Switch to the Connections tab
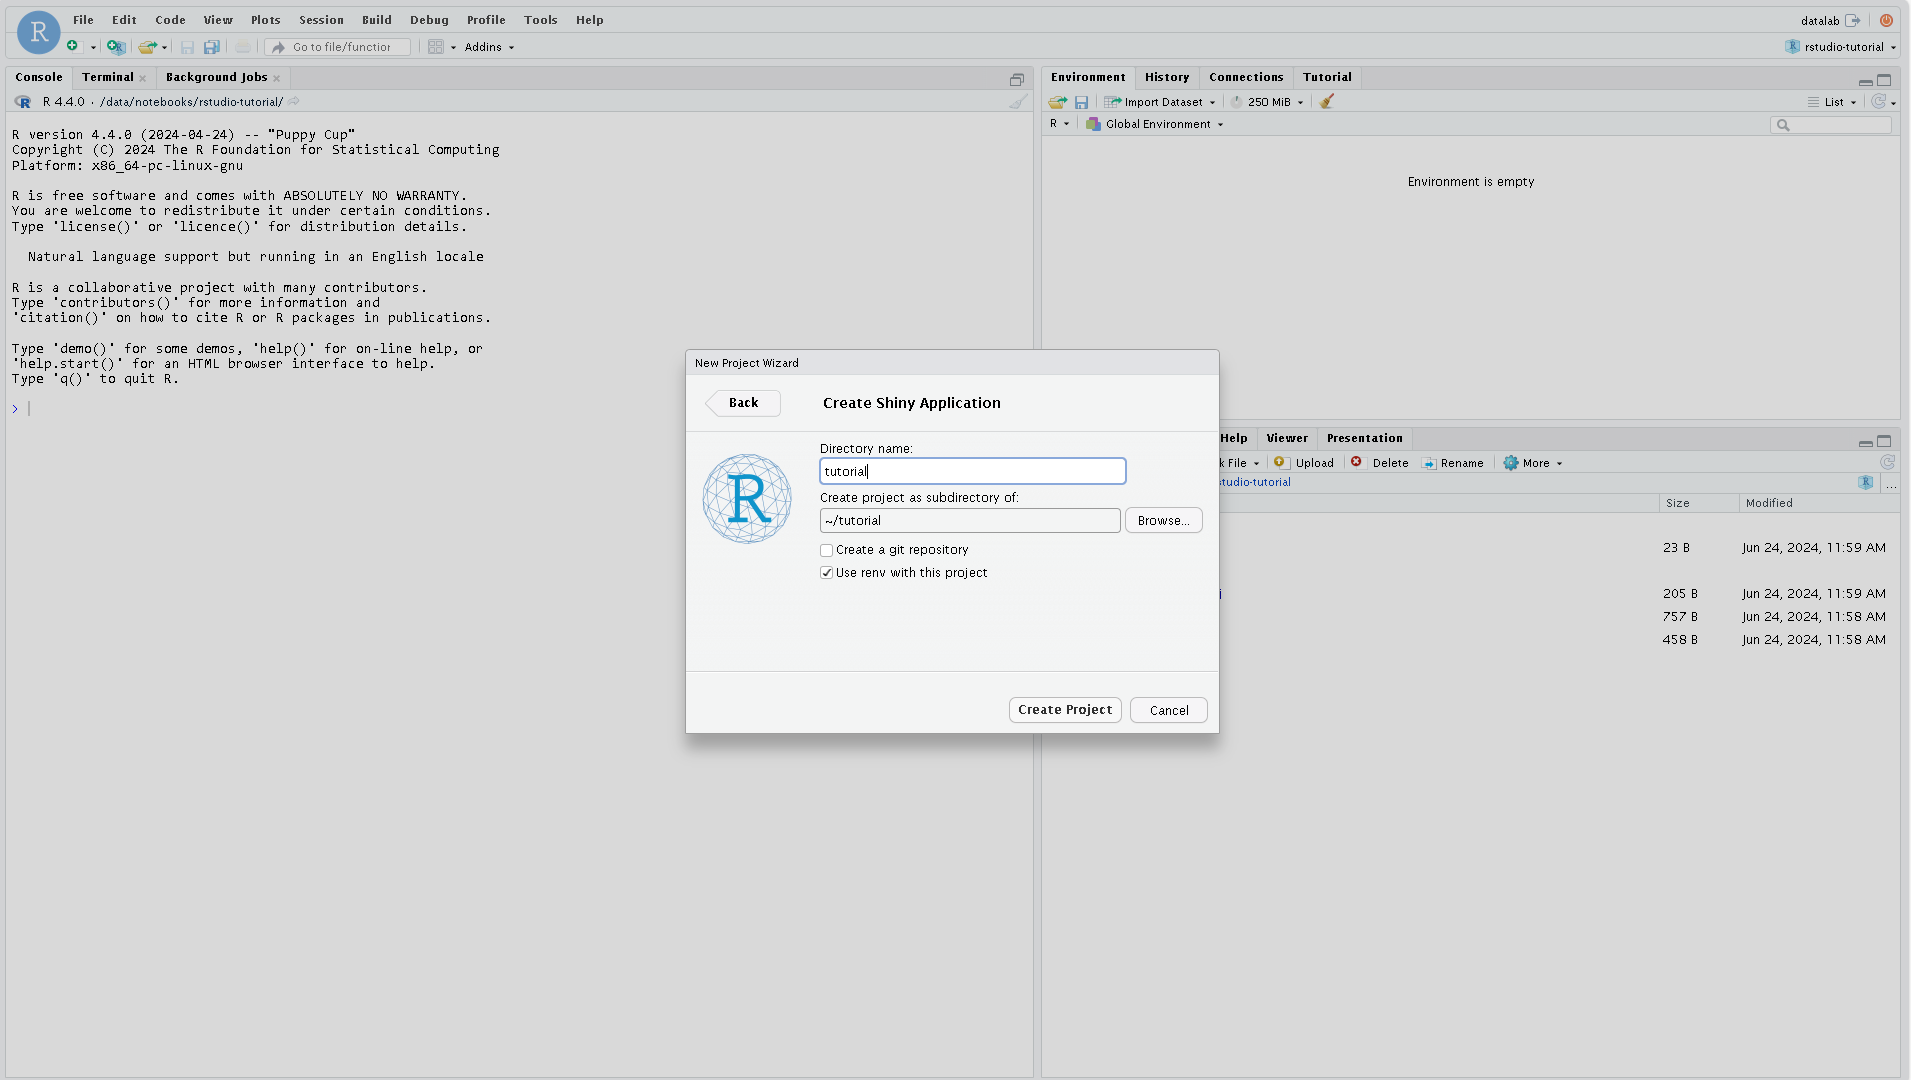This screenshot has height=1080, width=1911. click(x=1246, y=77)
